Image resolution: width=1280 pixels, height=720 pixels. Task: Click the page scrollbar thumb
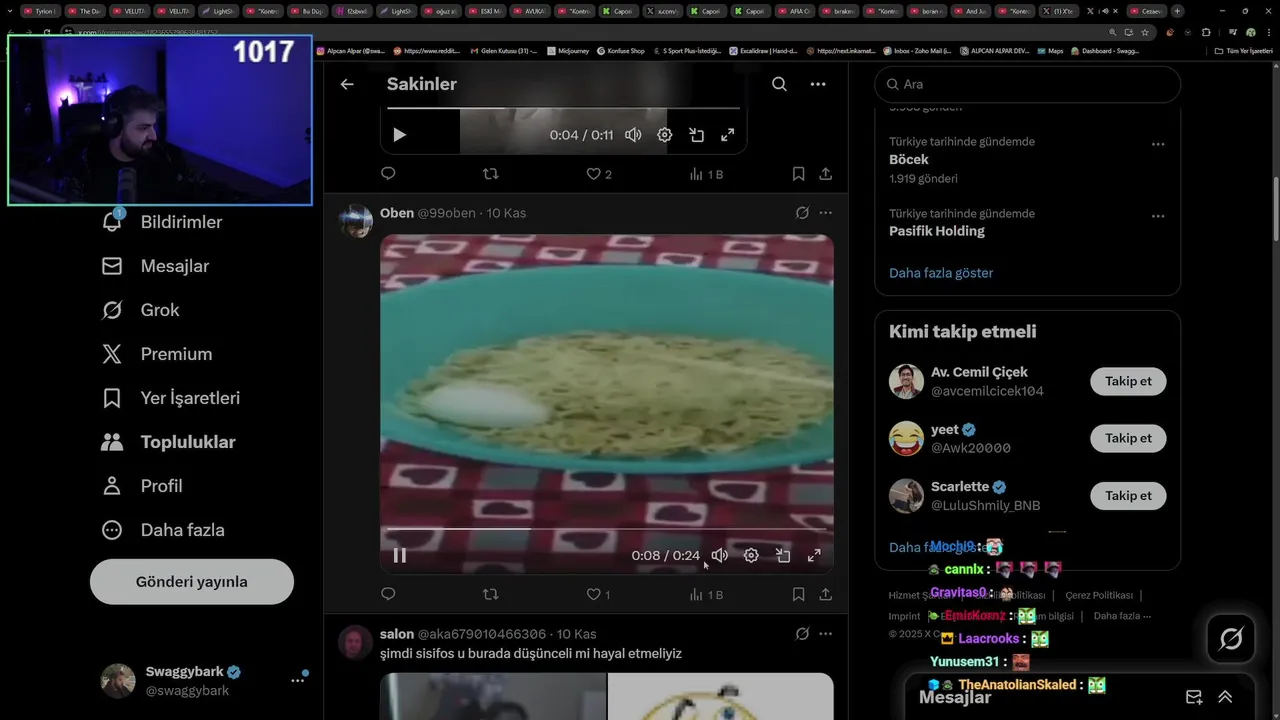(1275, 208)
